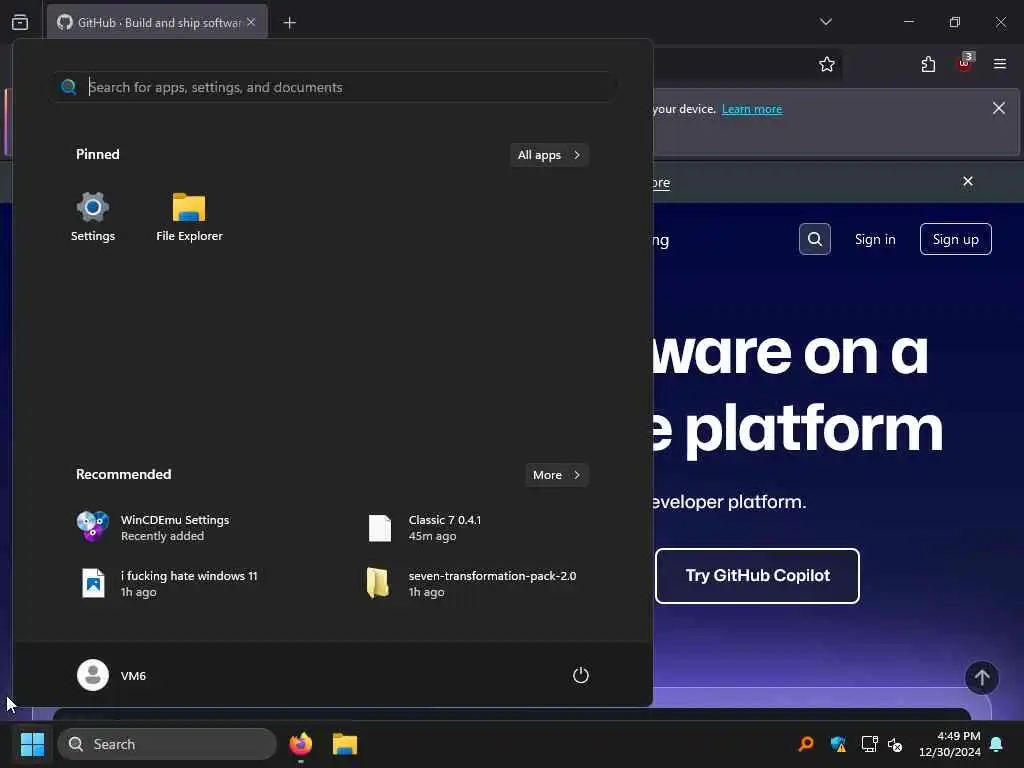Open Firefox hamburger application menu

pyautogui.click(x=1000, y=64)
